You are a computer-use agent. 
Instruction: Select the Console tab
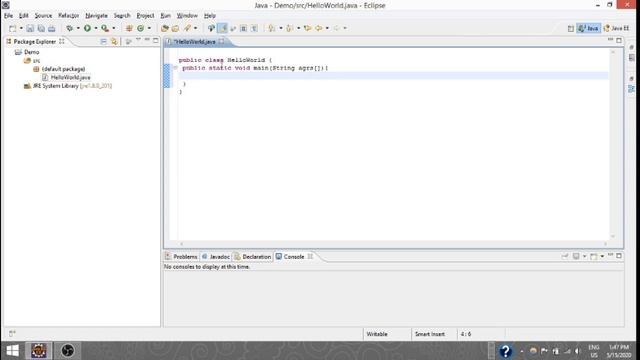coord(290,257)
